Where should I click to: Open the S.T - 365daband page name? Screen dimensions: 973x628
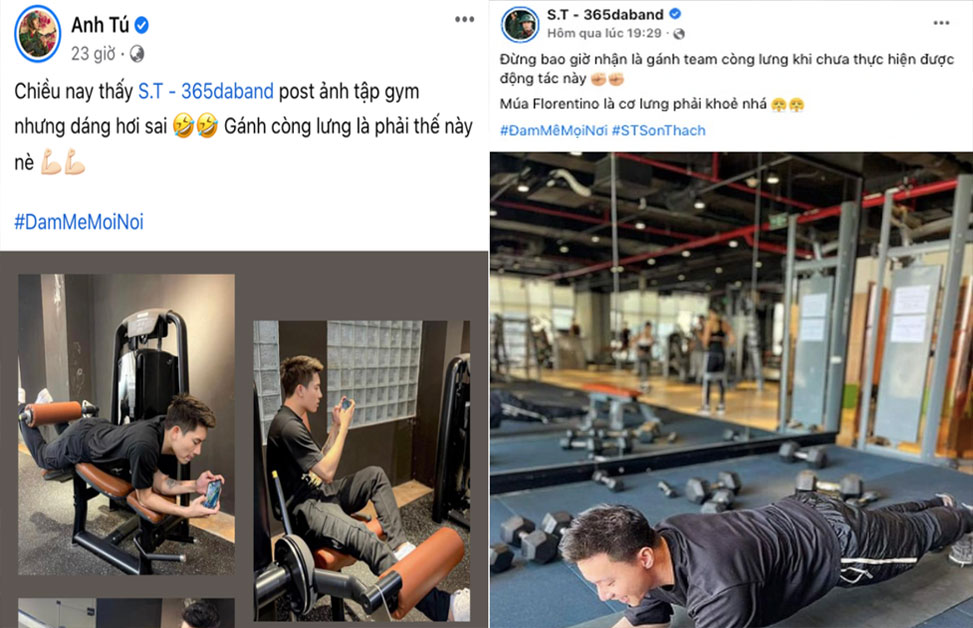(x=605, y=14)
